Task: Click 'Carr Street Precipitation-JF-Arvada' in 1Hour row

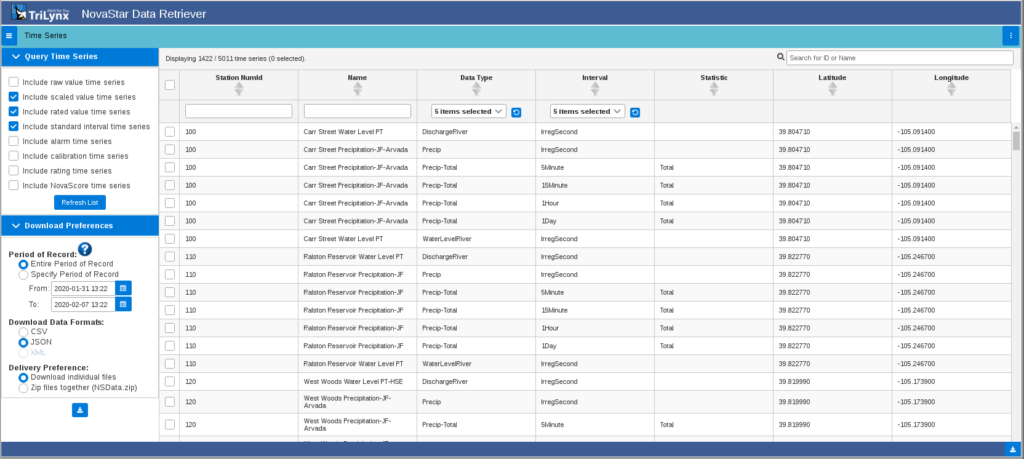Action: coord(356,203)
